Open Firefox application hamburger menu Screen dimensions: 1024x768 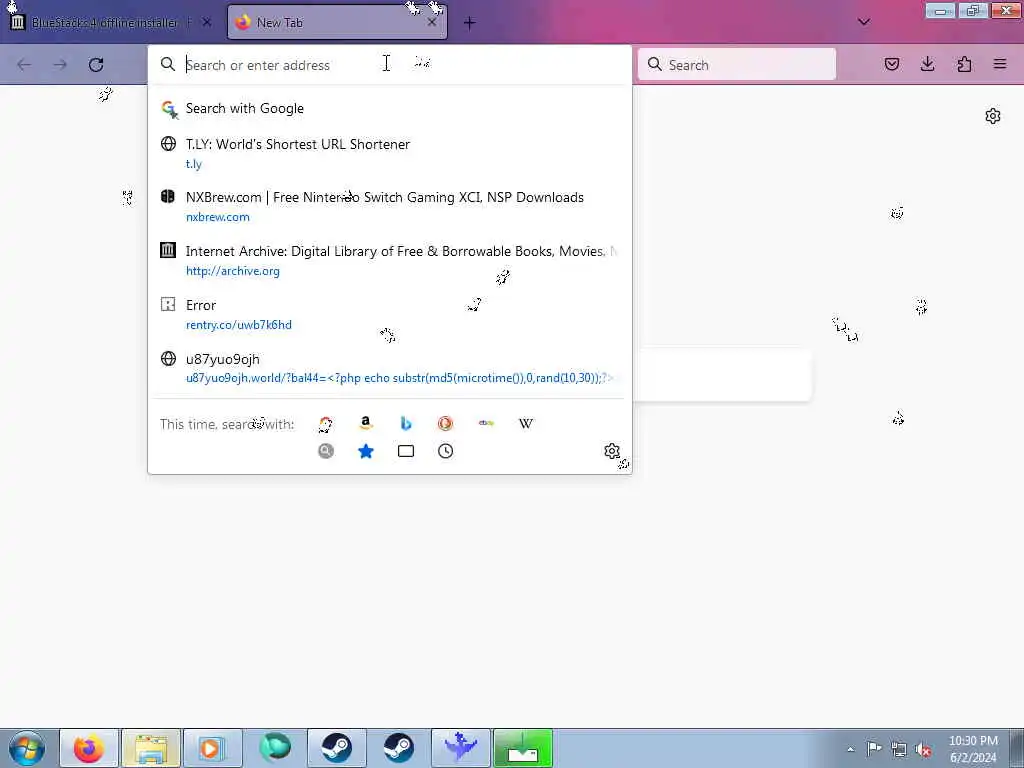tap(1000, 64)
